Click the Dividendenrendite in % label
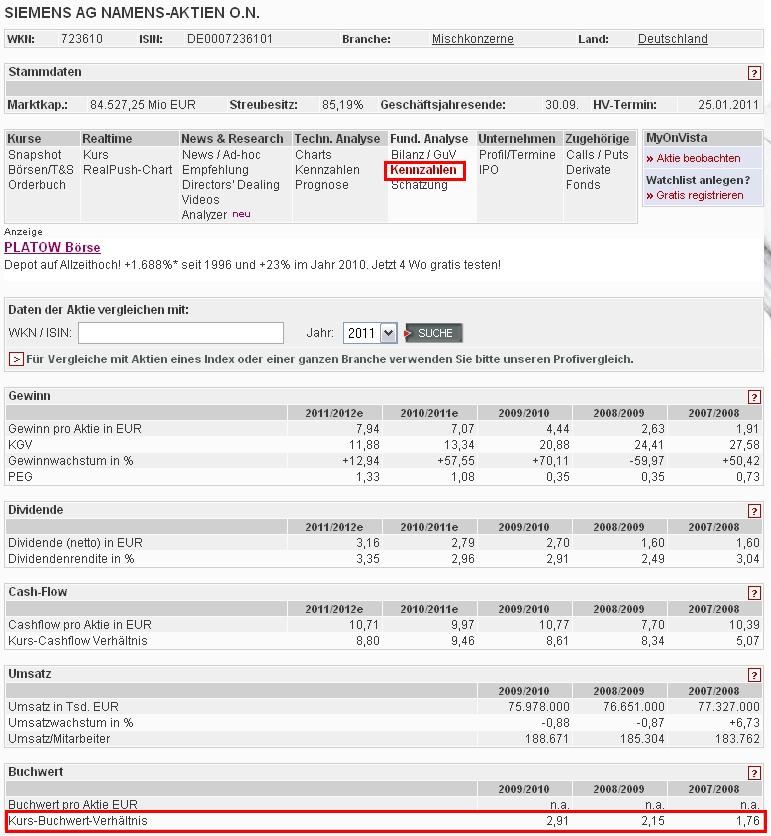Screen dimensions: 771x836 71,559
